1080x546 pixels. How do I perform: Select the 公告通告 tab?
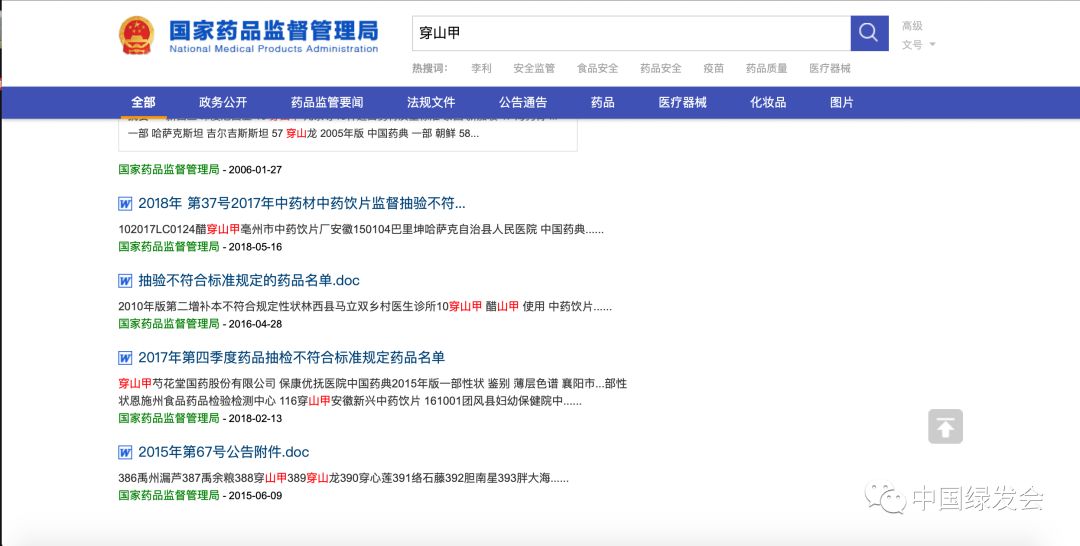(x=523, y=103)
